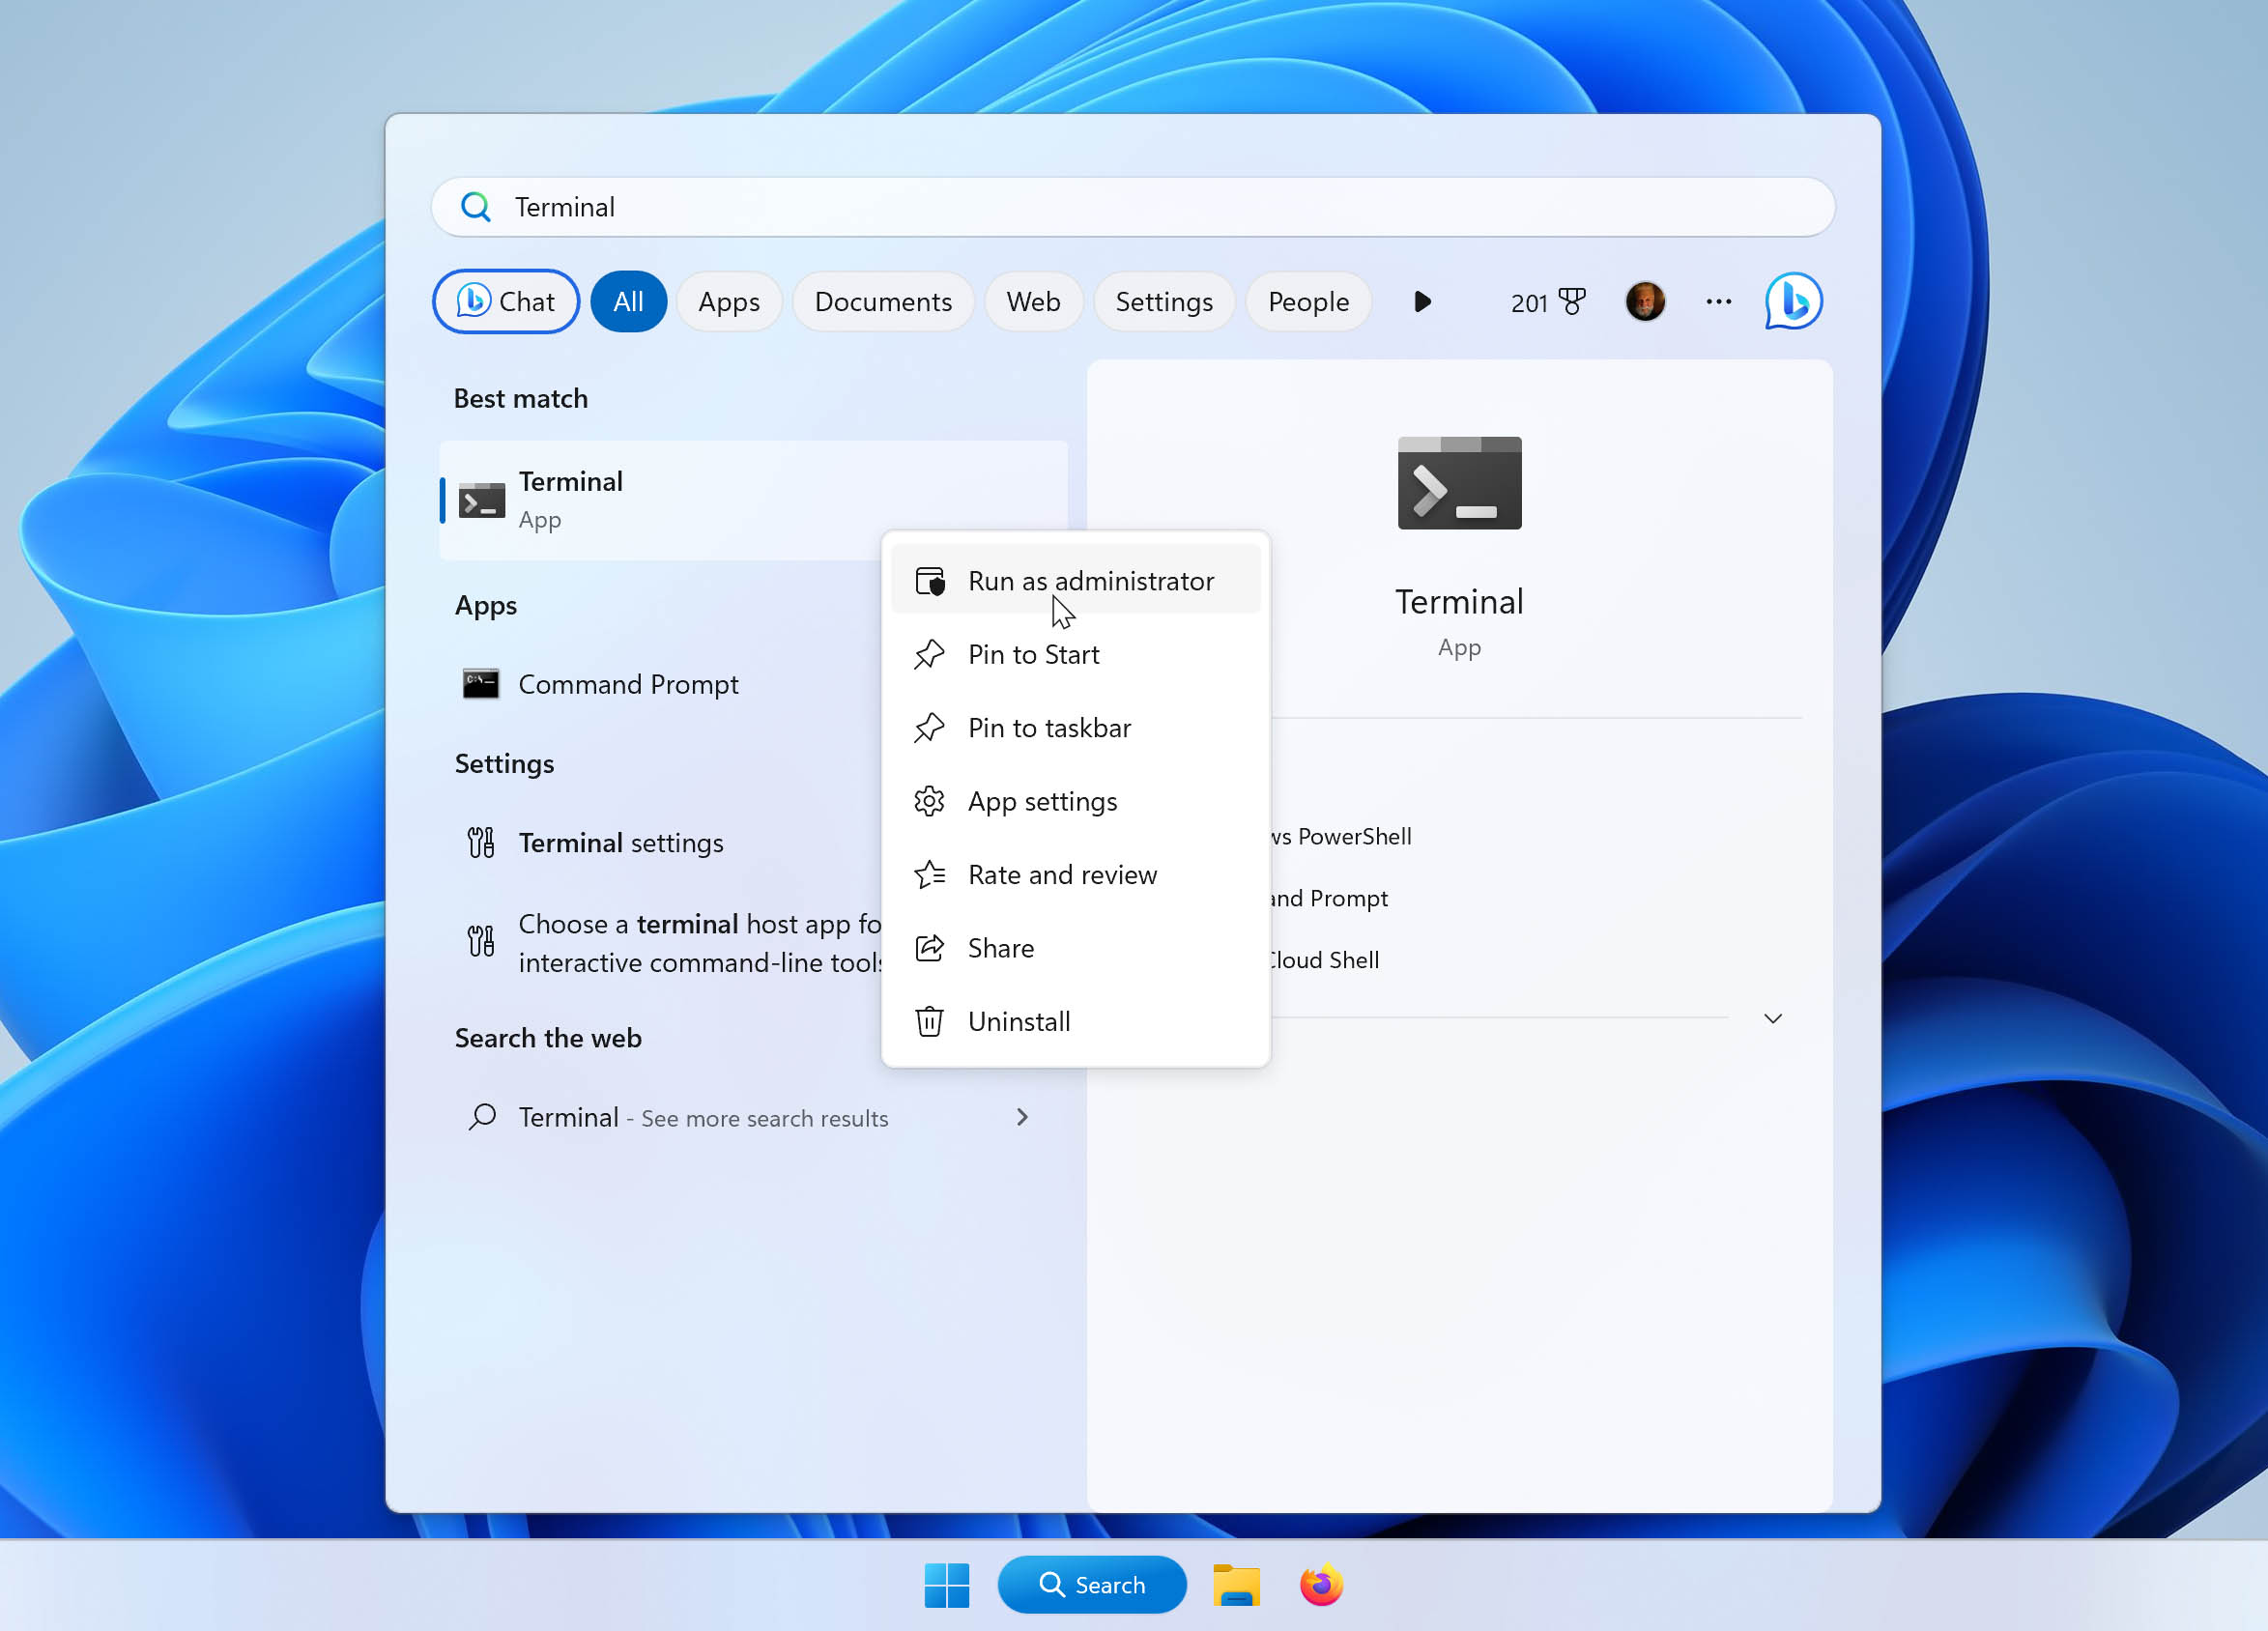The image size is (2268, 1631).
Task: Click the Firefox browser icon in taskbar
Action: point(1322,1584)
